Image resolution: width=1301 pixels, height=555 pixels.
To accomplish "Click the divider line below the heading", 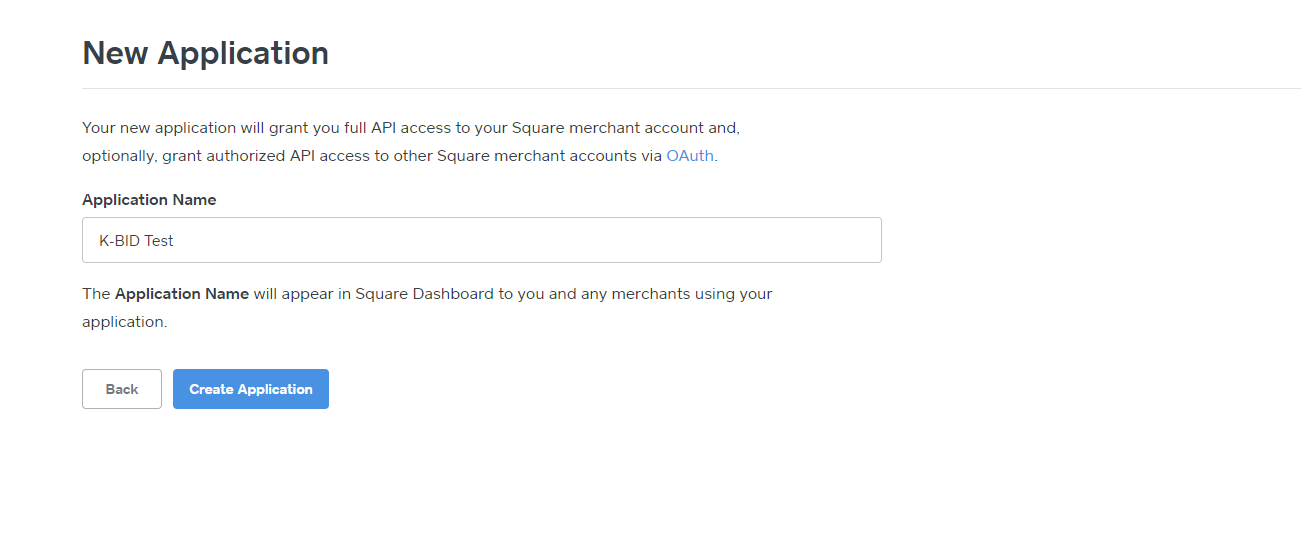I will [690, 88].
